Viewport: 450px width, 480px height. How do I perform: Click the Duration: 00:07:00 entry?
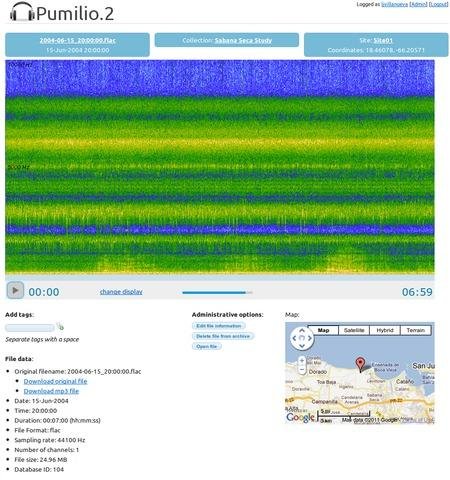57,420
